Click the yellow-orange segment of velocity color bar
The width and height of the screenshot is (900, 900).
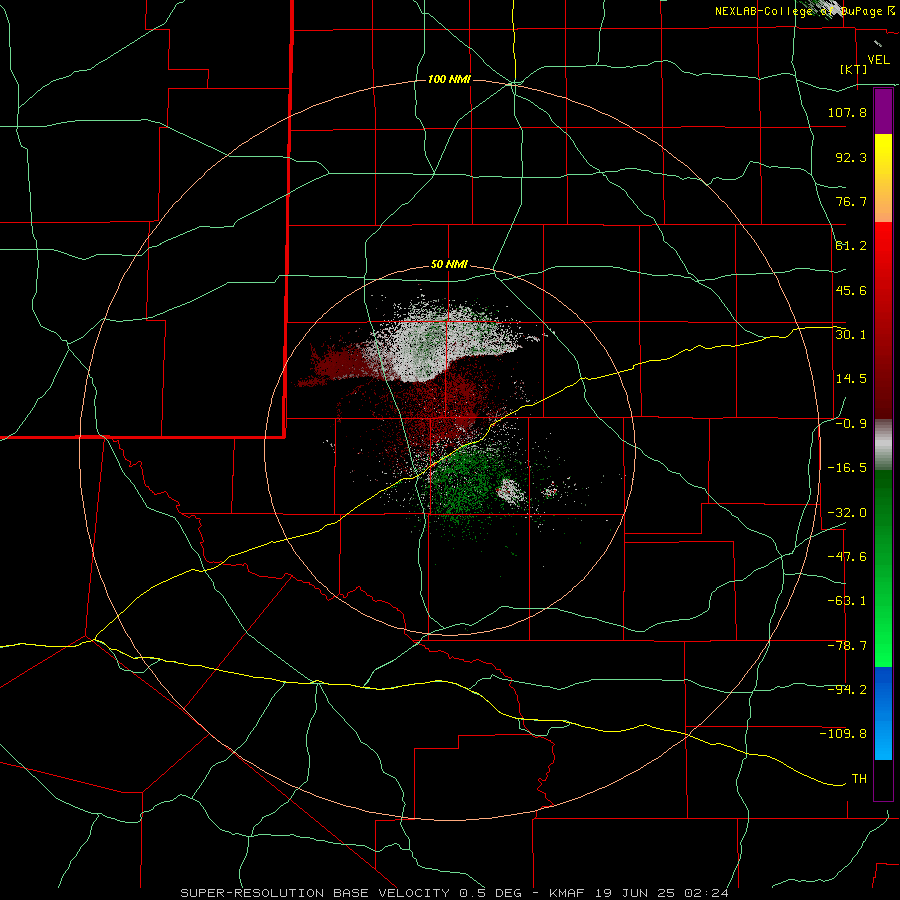pos(883,178)
